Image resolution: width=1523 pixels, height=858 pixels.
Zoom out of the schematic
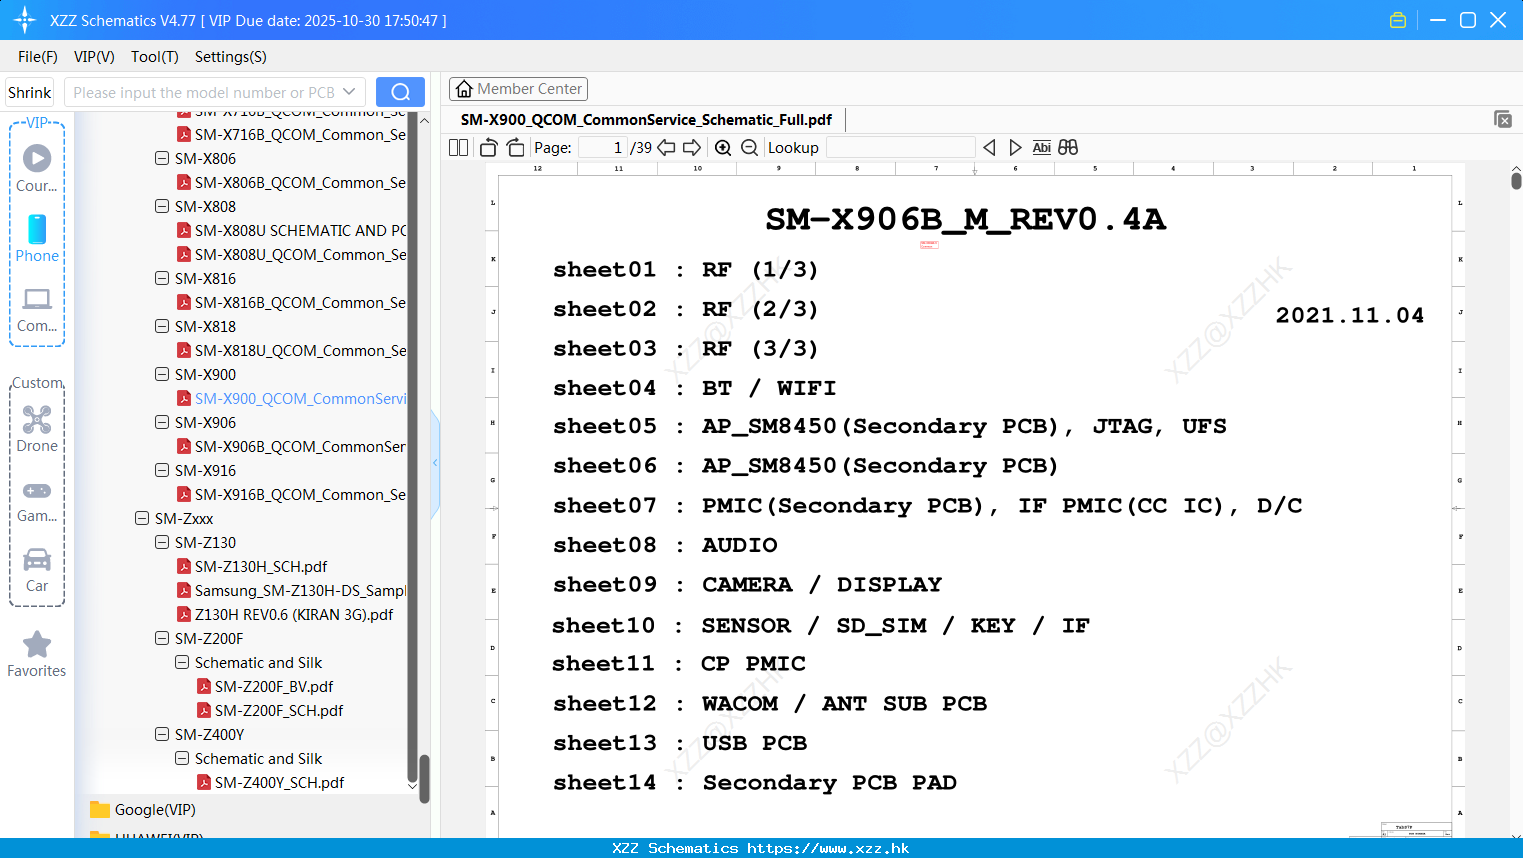749,148
